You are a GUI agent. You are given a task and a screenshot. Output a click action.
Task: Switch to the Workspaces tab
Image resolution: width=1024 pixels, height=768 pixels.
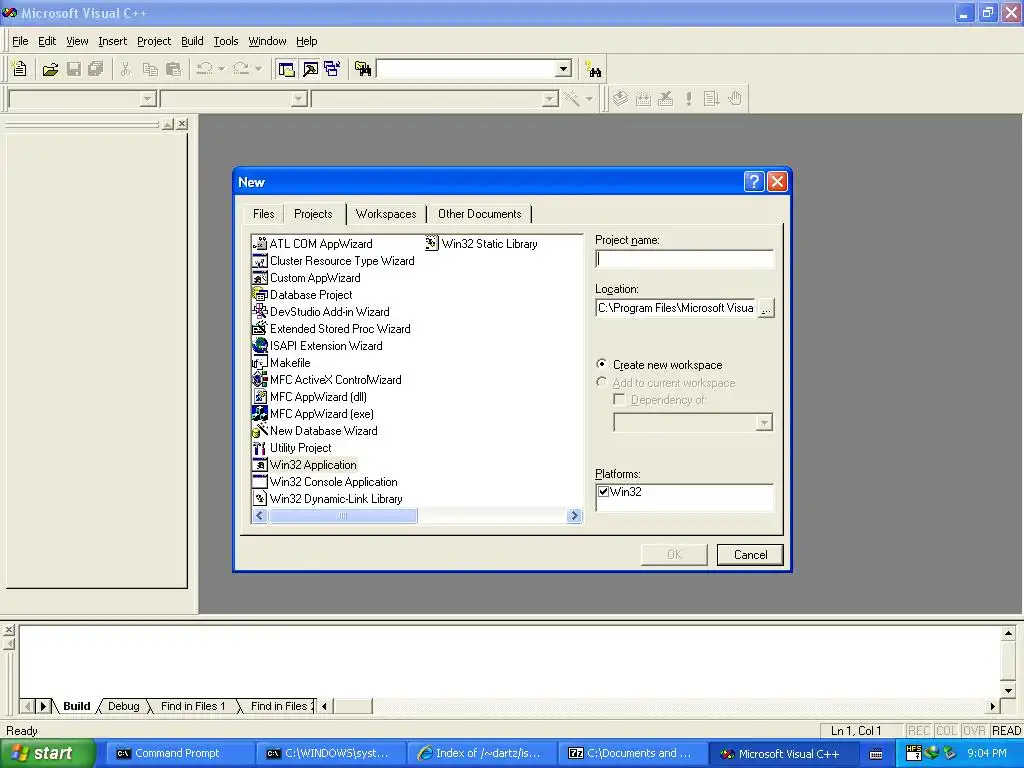386,214
